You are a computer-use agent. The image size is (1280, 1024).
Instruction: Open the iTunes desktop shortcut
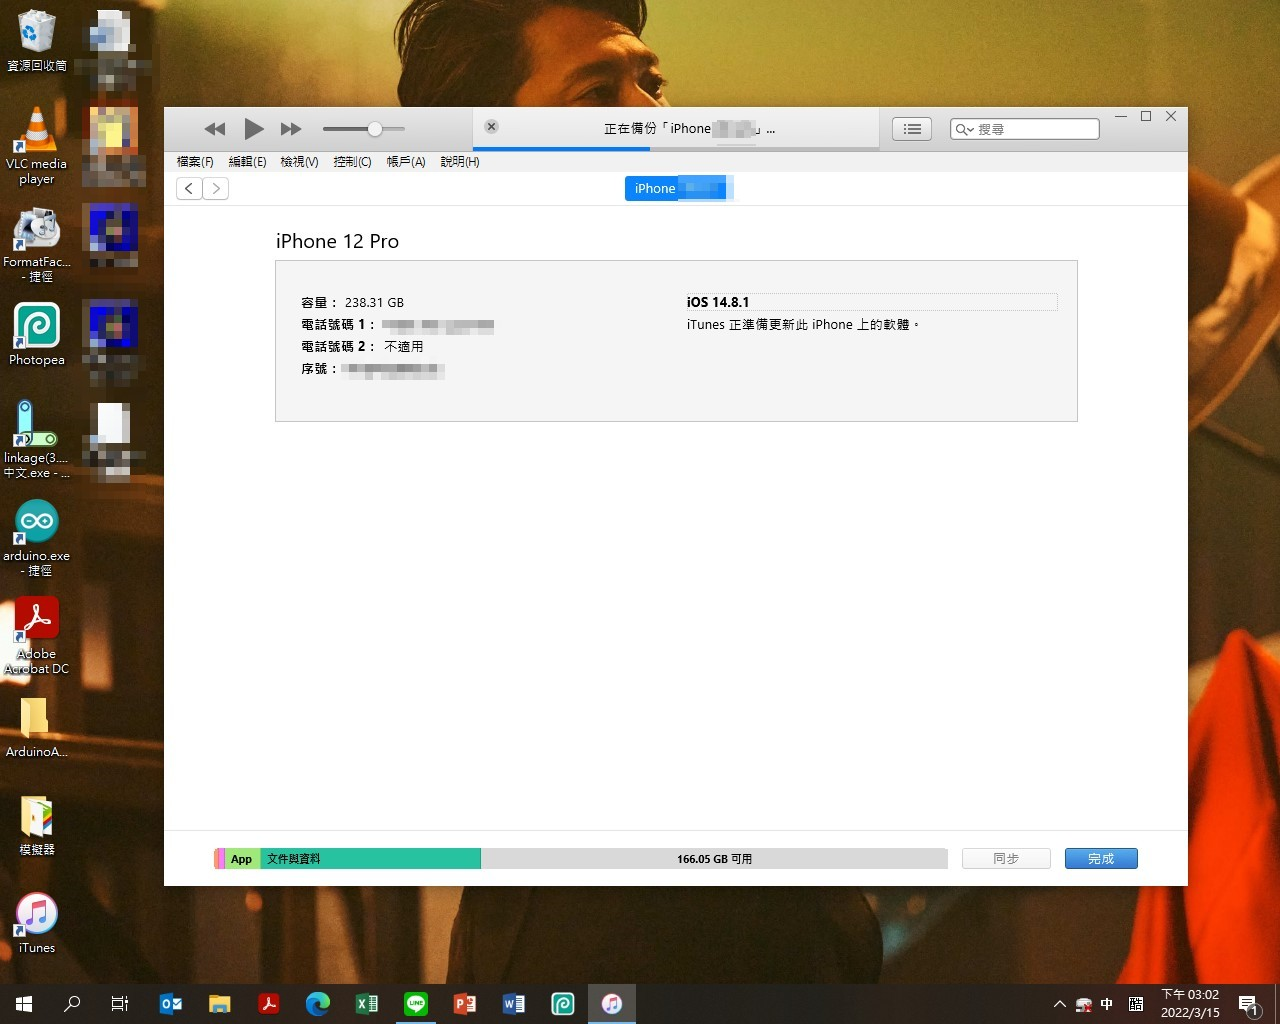pos(37,923)
